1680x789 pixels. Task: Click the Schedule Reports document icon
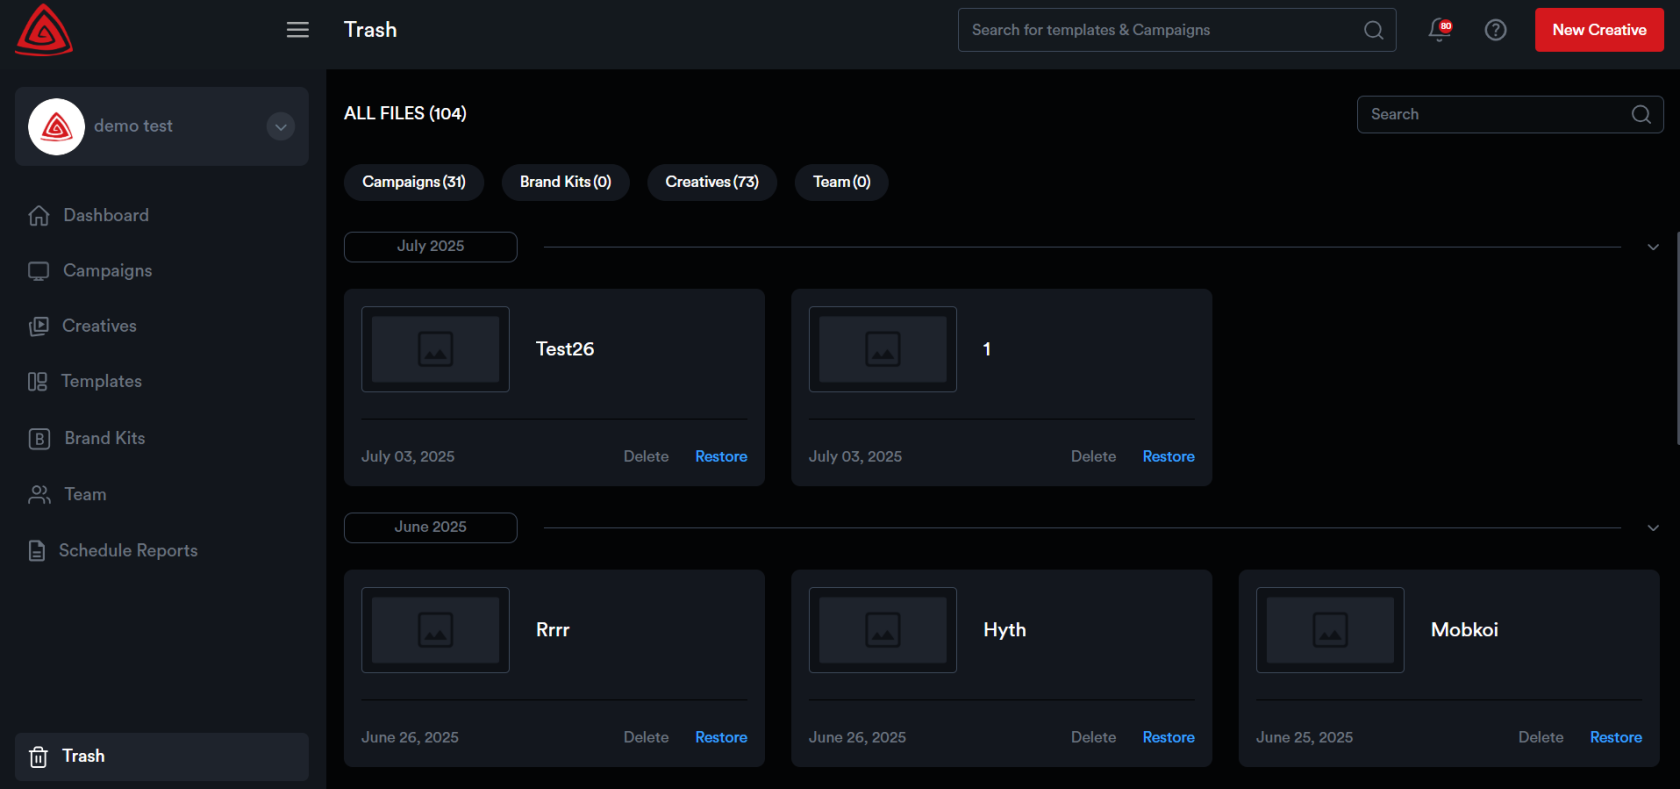pos(37,551)
